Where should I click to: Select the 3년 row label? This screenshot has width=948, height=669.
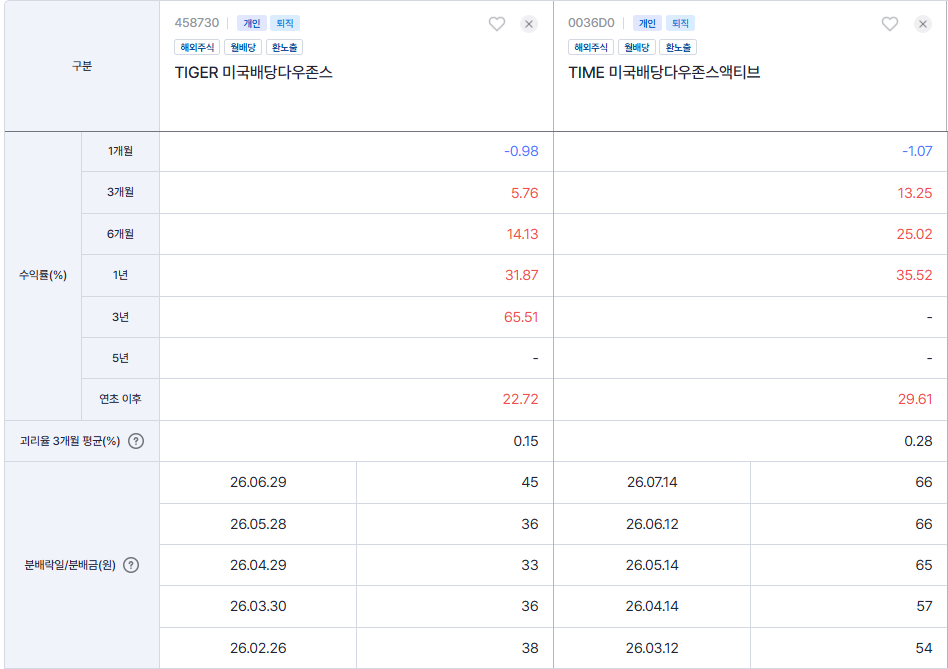click(120, 317)
